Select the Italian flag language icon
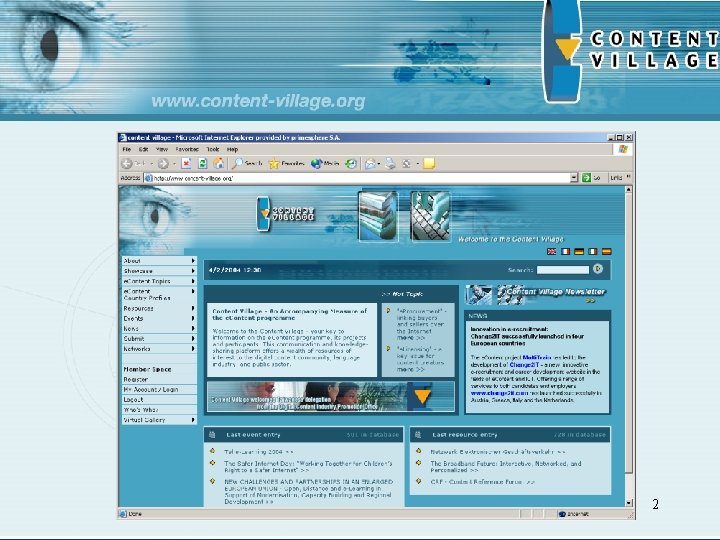 [593, 251]
